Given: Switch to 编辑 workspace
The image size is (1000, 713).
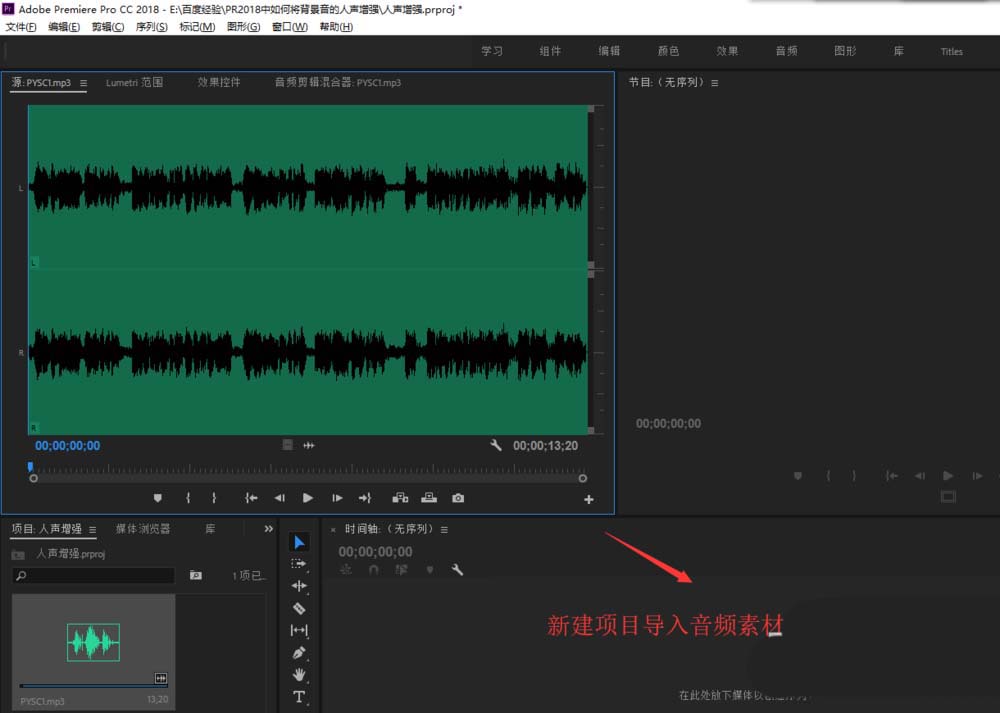Looking at the screenshot, I should pos(609,51).
